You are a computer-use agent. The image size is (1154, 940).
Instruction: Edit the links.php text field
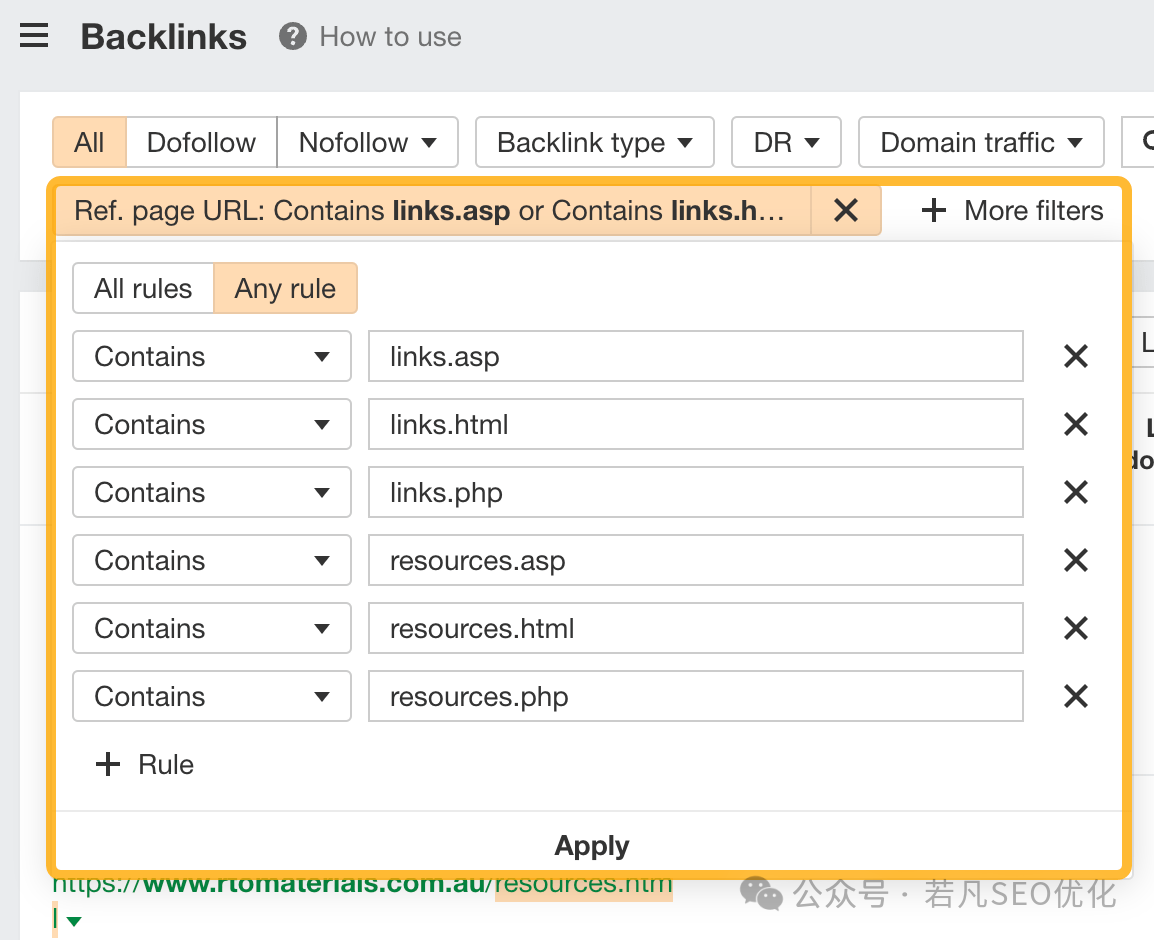[x=695, y=492]
